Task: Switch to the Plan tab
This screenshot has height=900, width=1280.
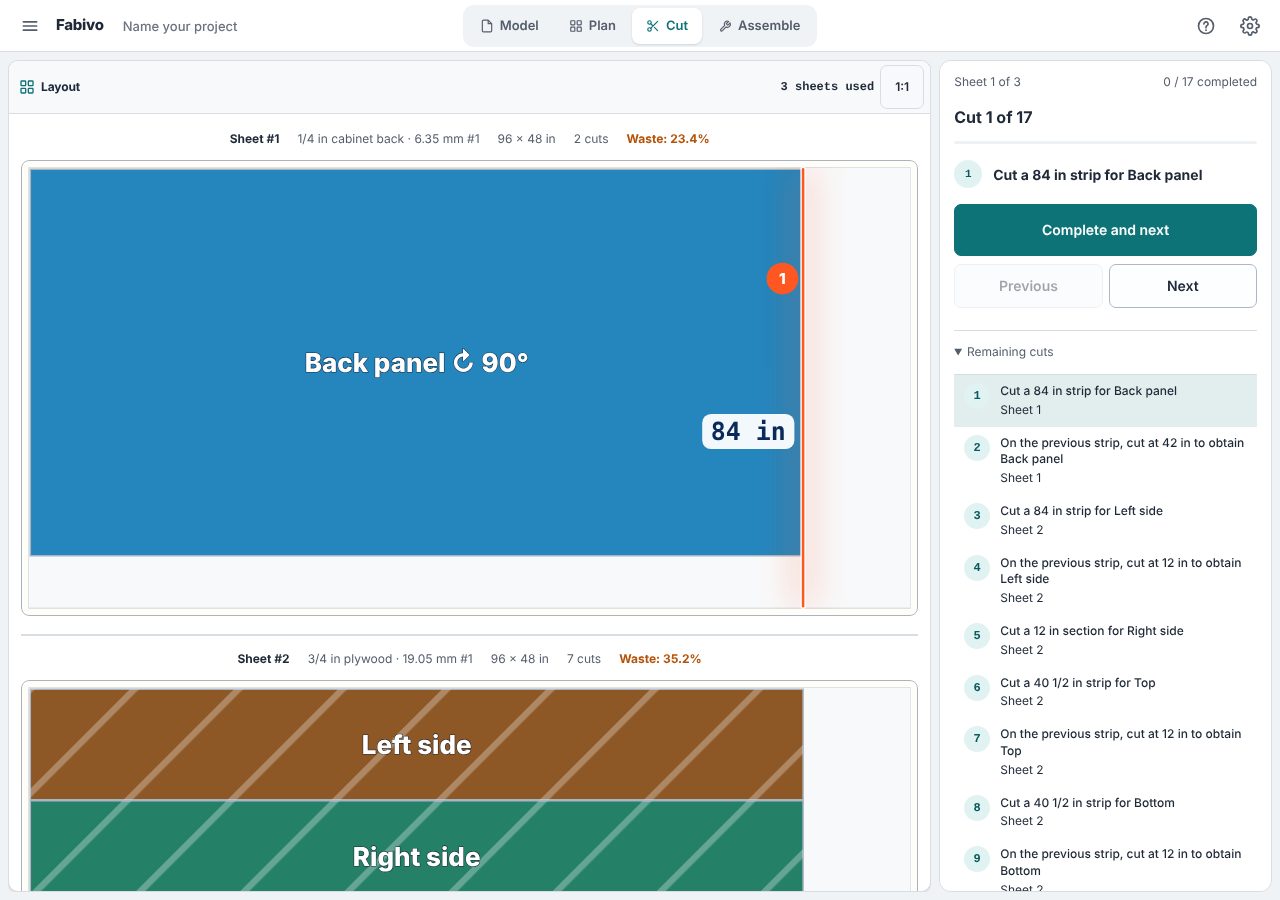Action: (592, 26)
